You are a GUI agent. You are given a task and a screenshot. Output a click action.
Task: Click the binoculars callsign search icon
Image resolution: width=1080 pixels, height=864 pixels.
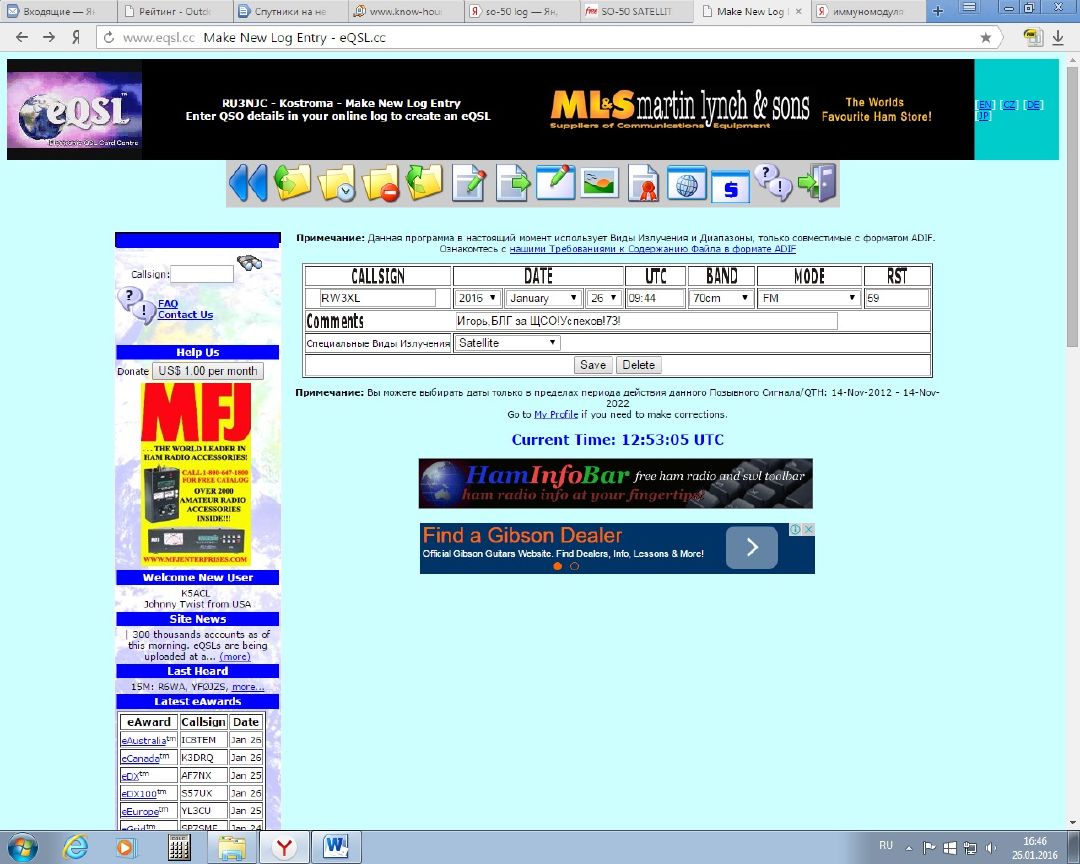(249, 263)
